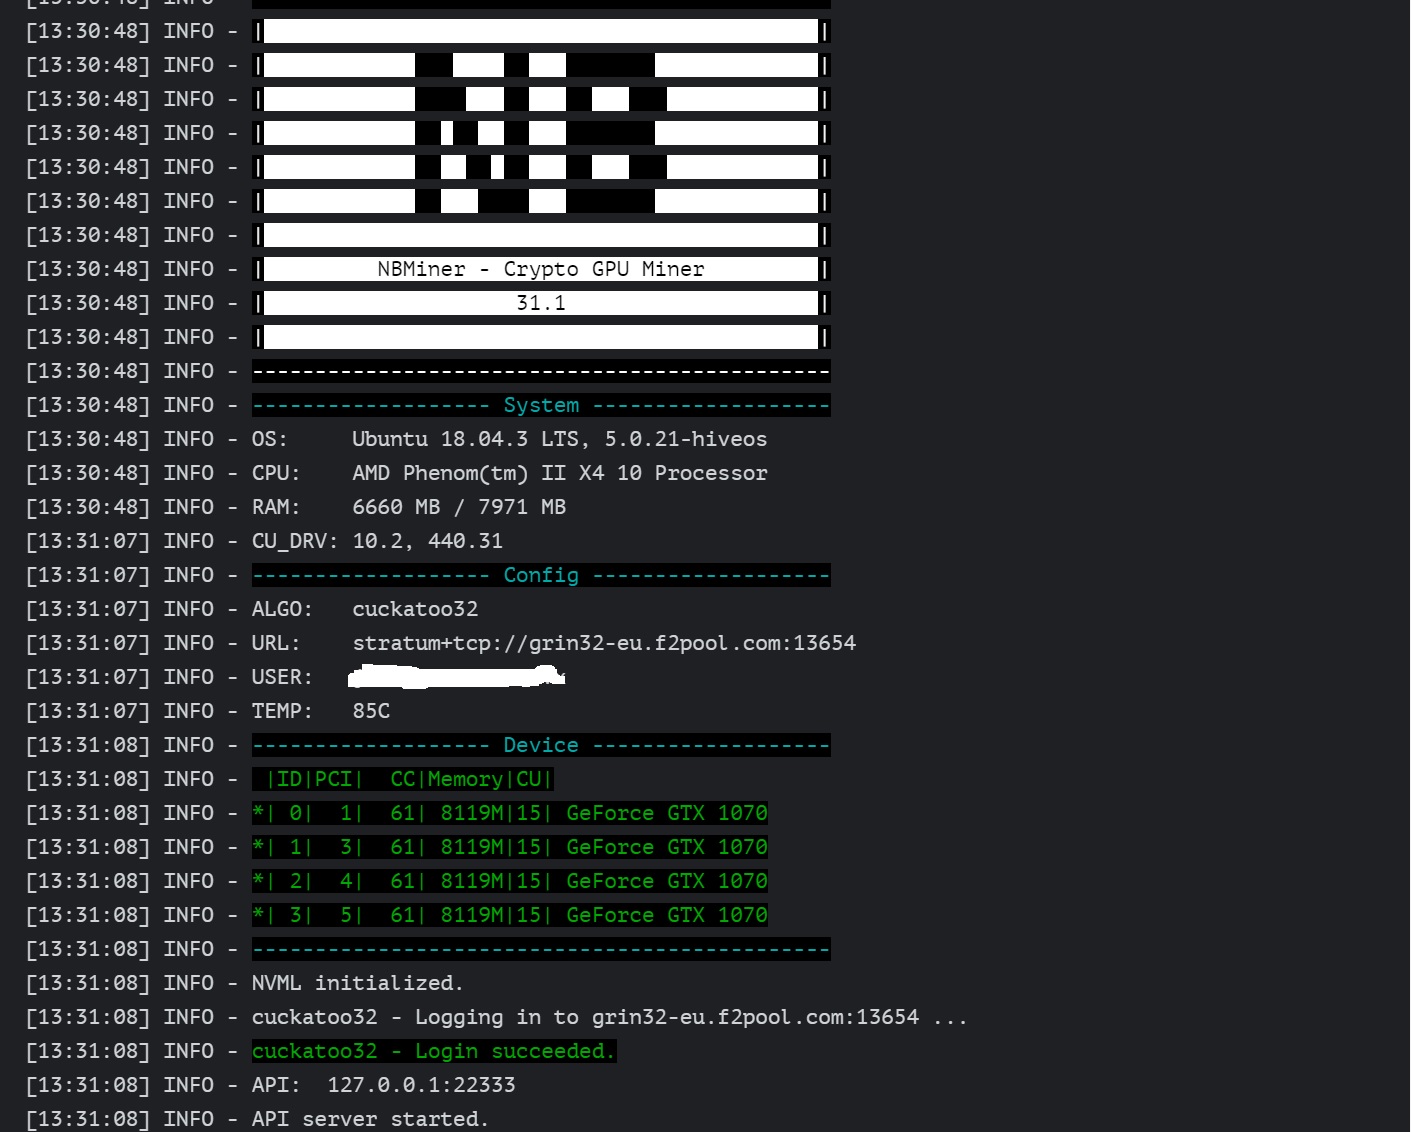Click the ID|PCI|CC|Memory|CU table header

tap(403, 779)
